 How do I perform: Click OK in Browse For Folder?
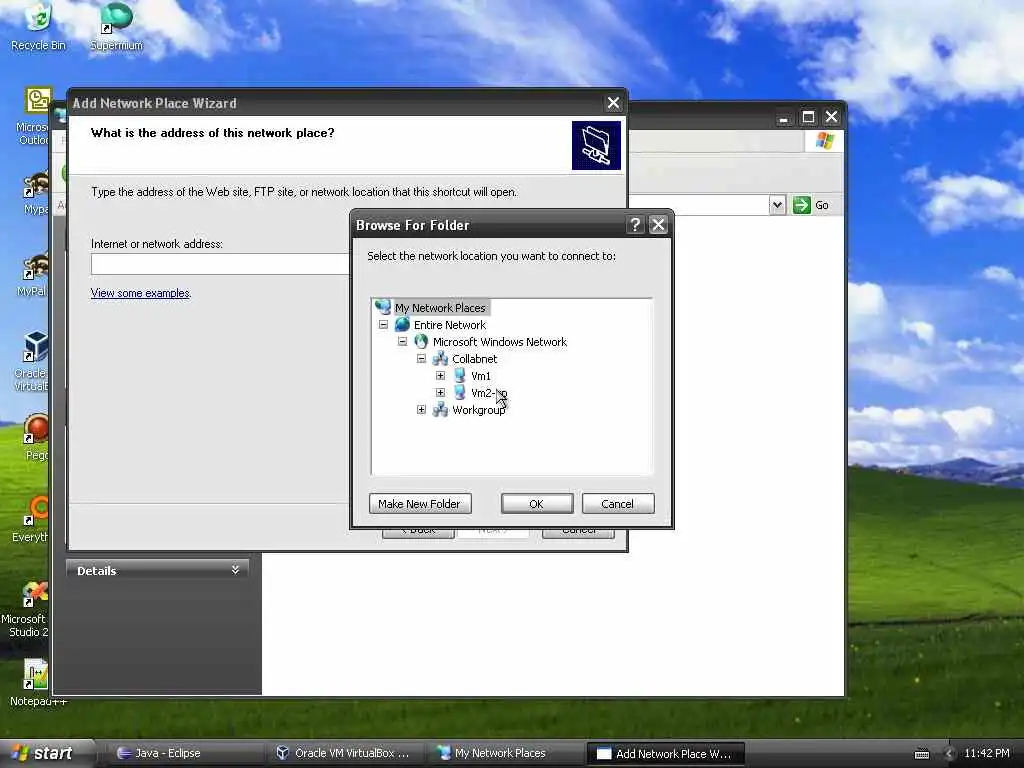[x=537, y=504]
